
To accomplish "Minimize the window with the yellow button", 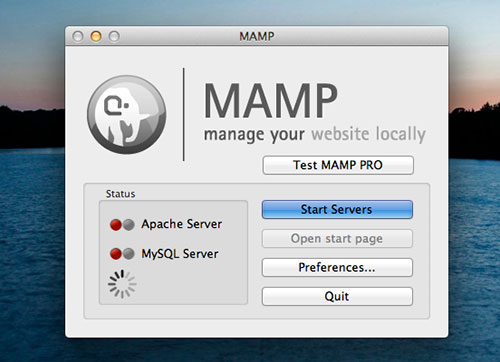I will coord(96,36).
